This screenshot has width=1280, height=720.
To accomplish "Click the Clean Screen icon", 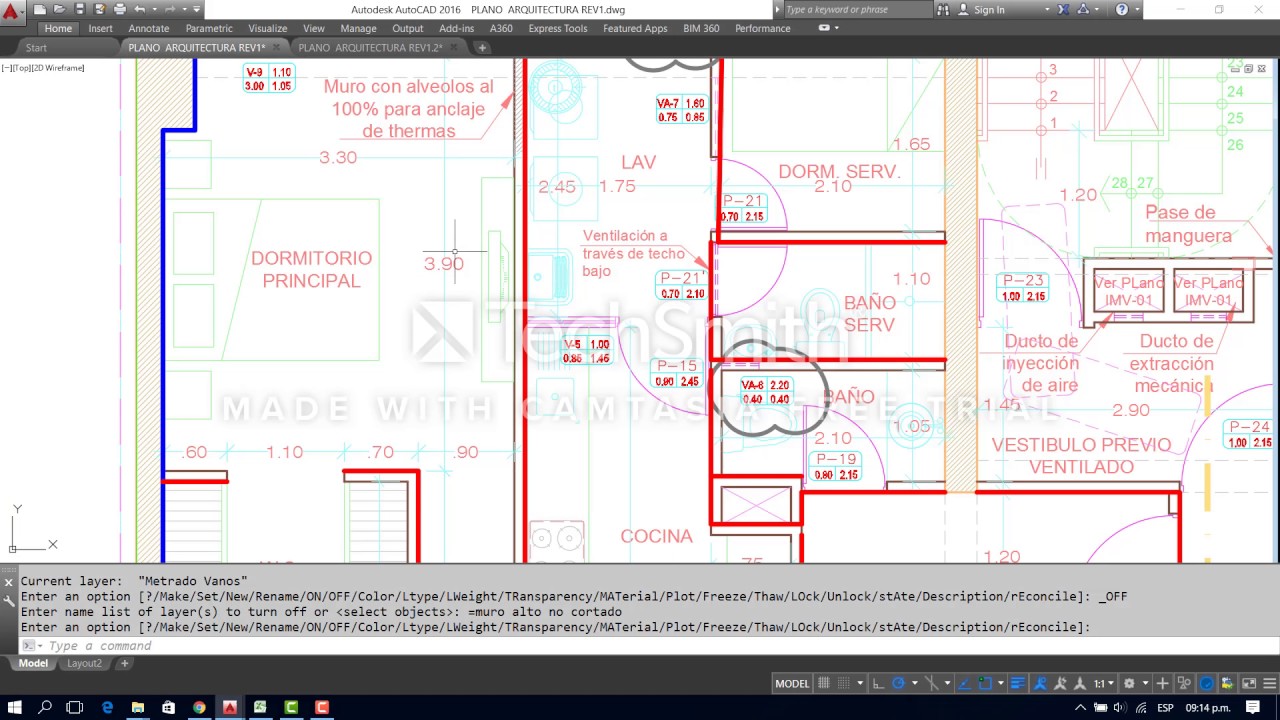I will pos(1248,684).
